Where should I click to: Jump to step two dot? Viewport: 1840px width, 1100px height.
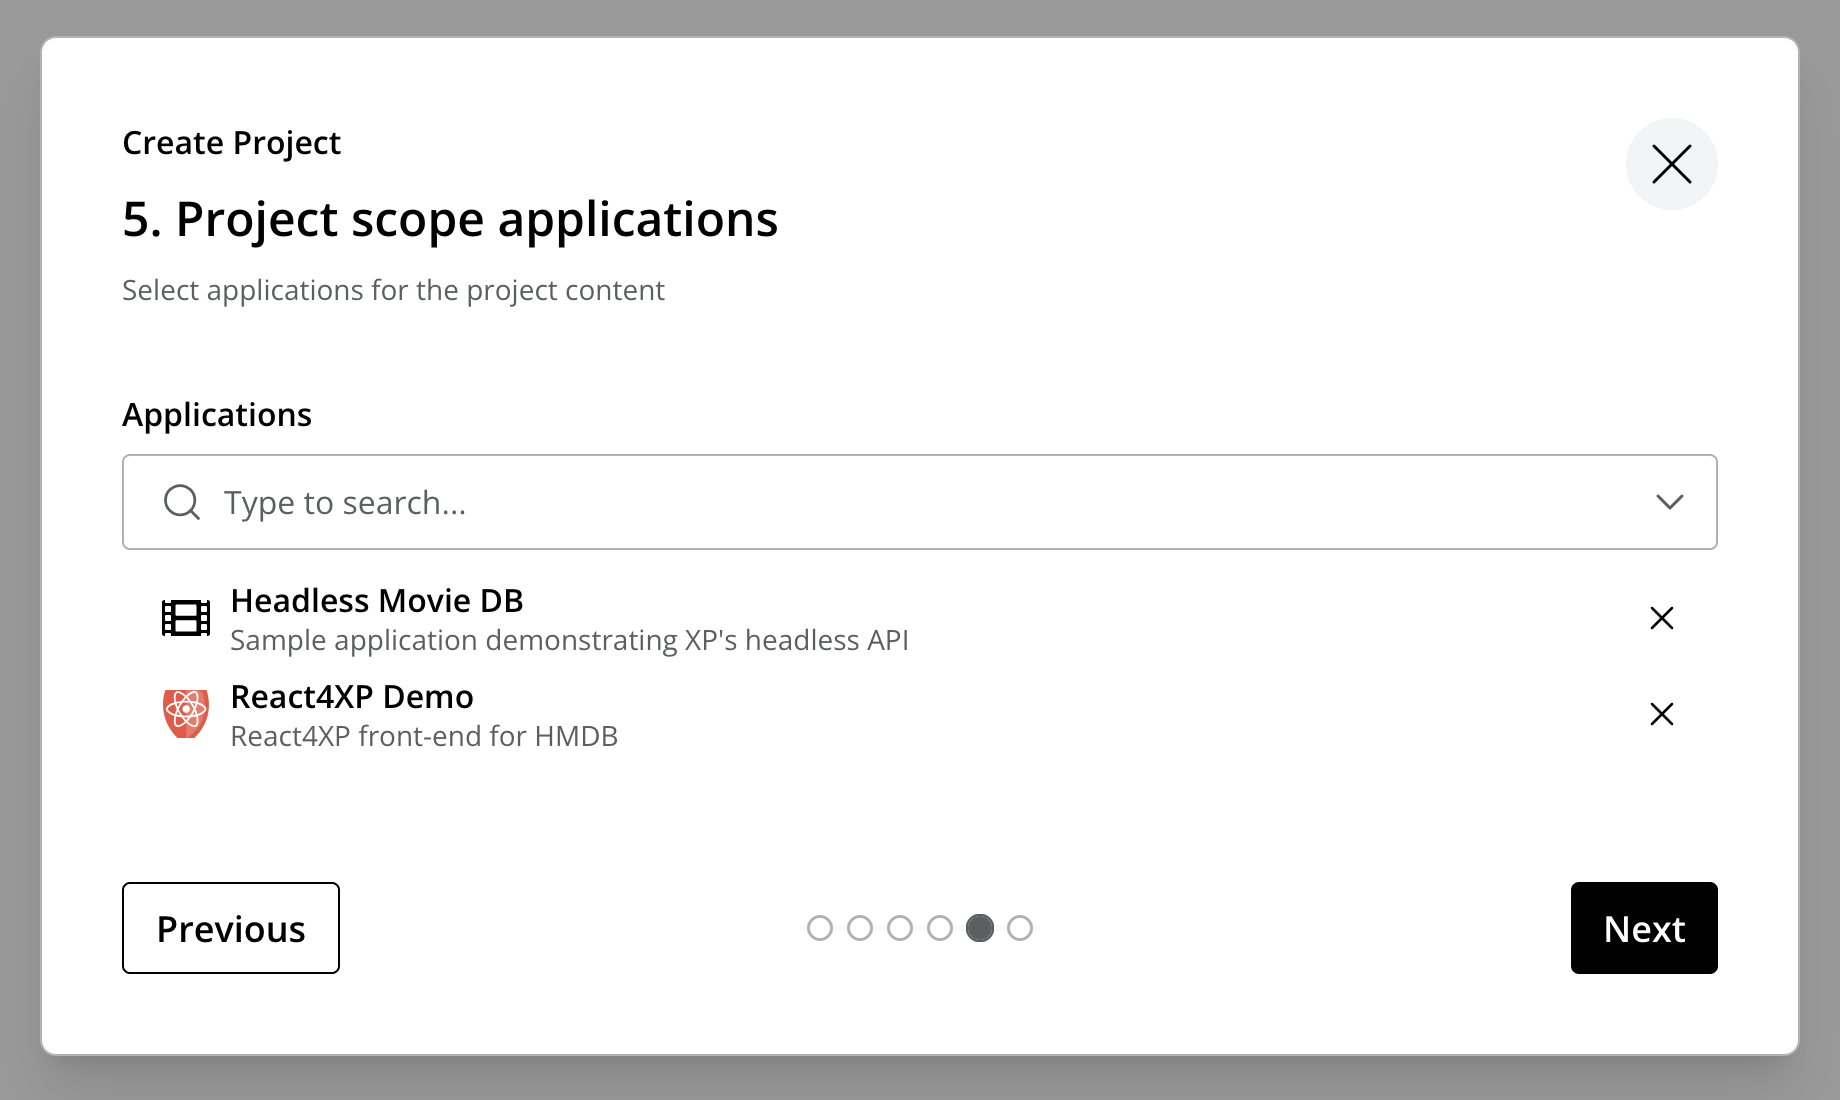point(860,928)
